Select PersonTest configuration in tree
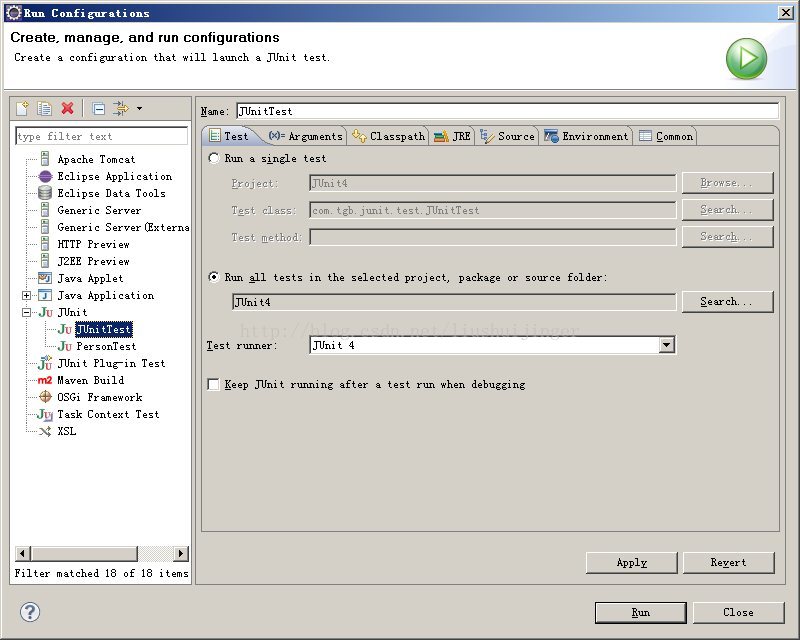Image resolution: width=800 pixels, height=640 pixels. tap(106, 346)
